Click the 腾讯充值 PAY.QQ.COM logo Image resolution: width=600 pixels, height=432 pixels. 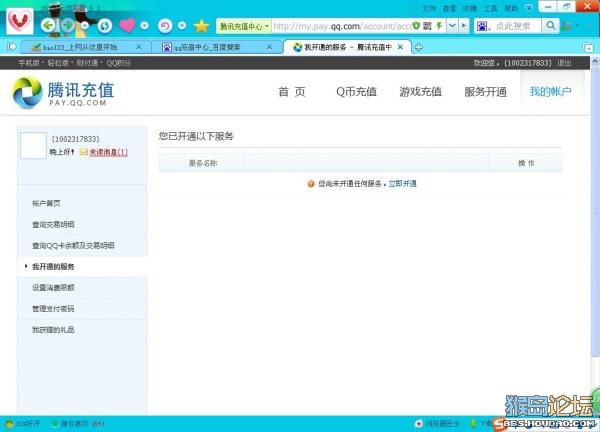click(64, 92)
